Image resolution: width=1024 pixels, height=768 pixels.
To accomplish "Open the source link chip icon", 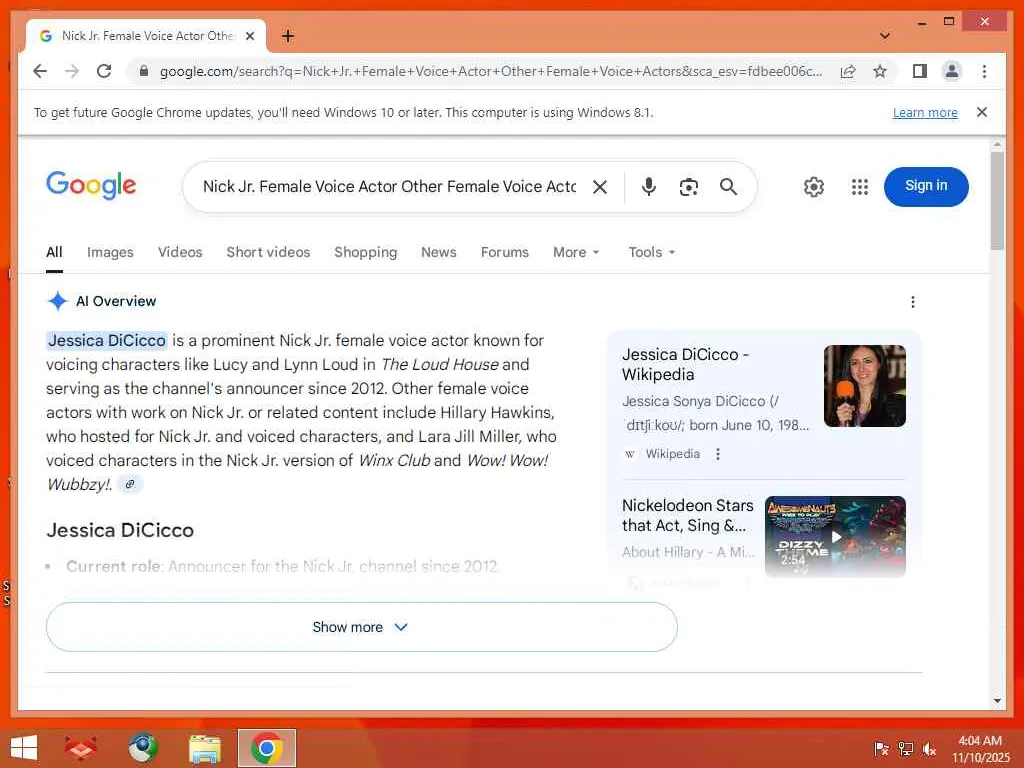I will point(130,484).
